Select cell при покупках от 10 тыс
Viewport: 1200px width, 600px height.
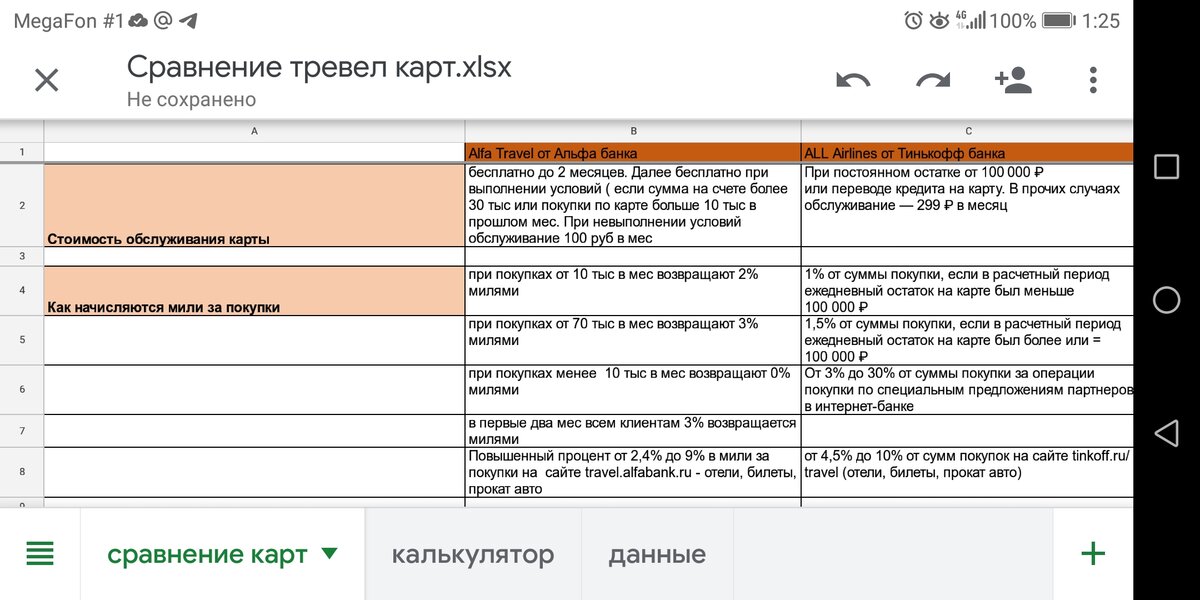tap(633, 291)
